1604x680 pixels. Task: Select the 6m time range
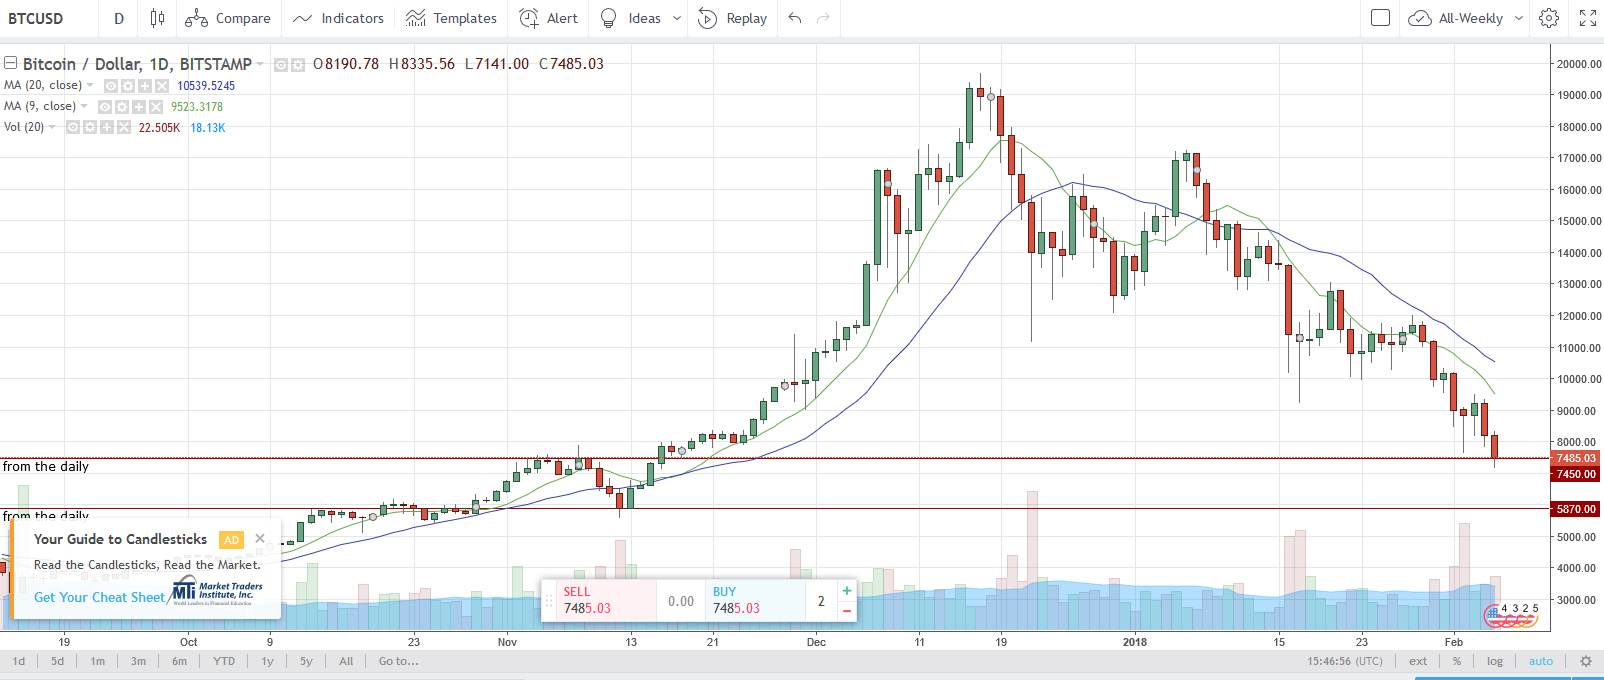179,661
